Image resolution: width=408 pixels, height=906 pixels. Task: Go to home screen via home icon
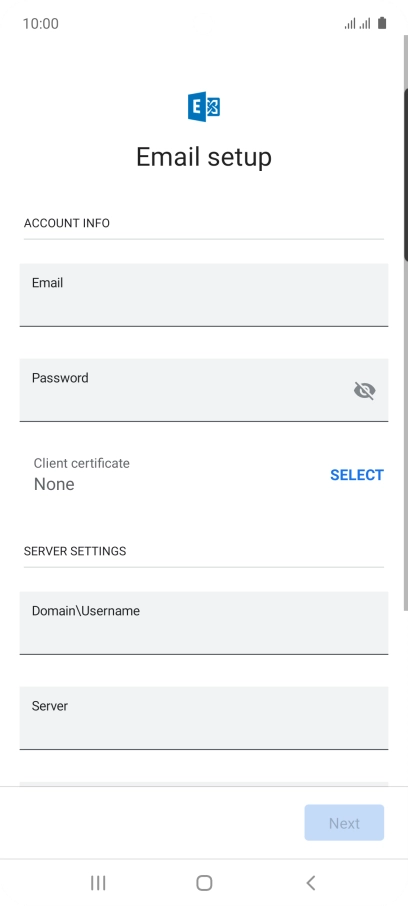[204, 882]
